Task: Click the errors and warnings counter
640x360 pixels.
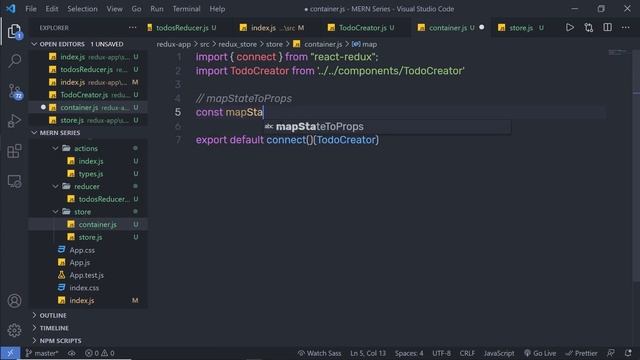Action: coord(100,353)
